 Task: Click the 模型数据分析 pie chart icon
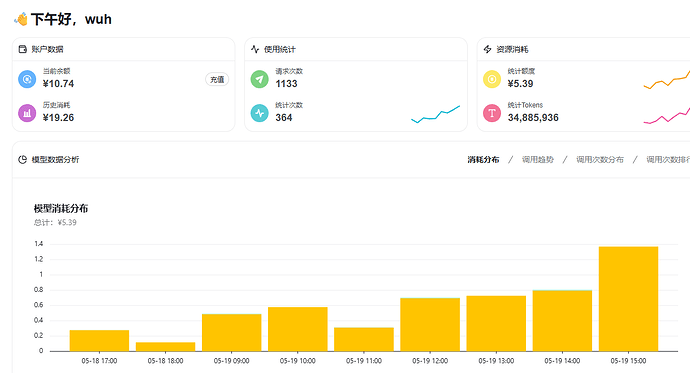(x=22, y=159)
